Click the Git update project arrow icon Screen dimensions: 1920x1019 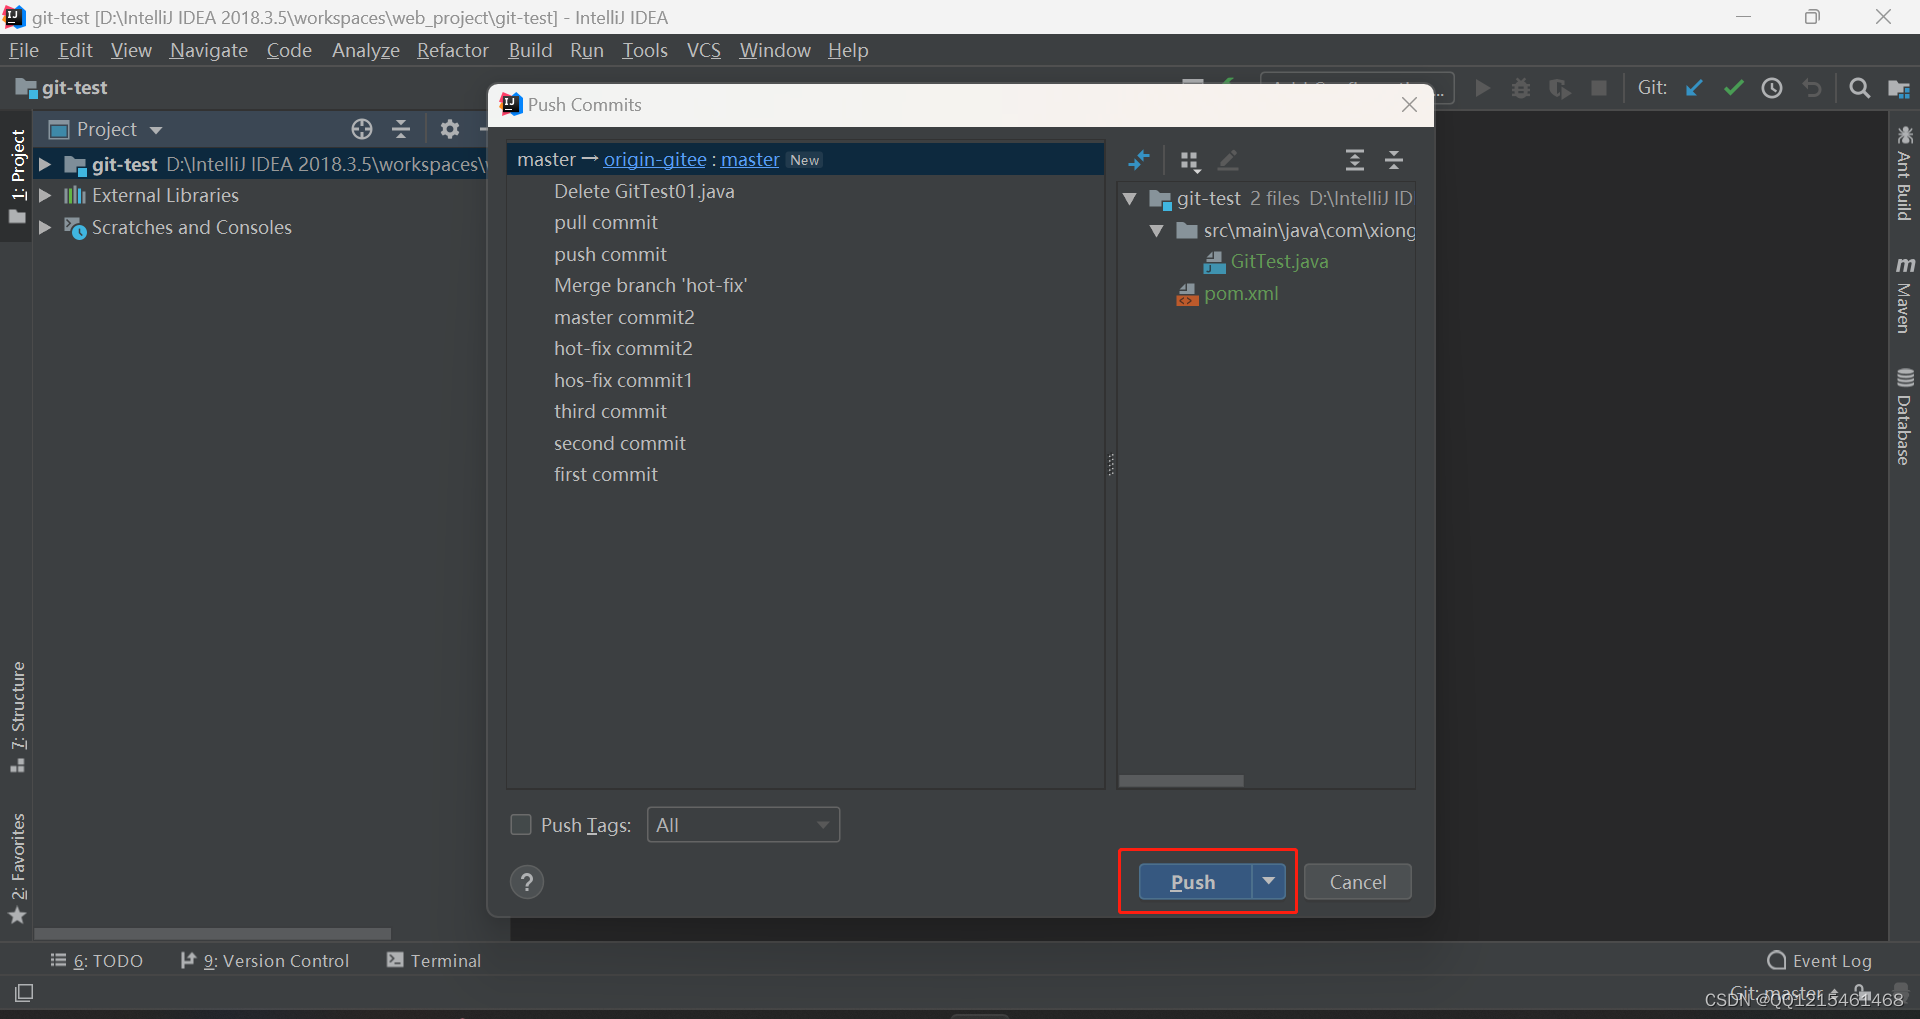pyautogui.click(x=1694, y=88)
